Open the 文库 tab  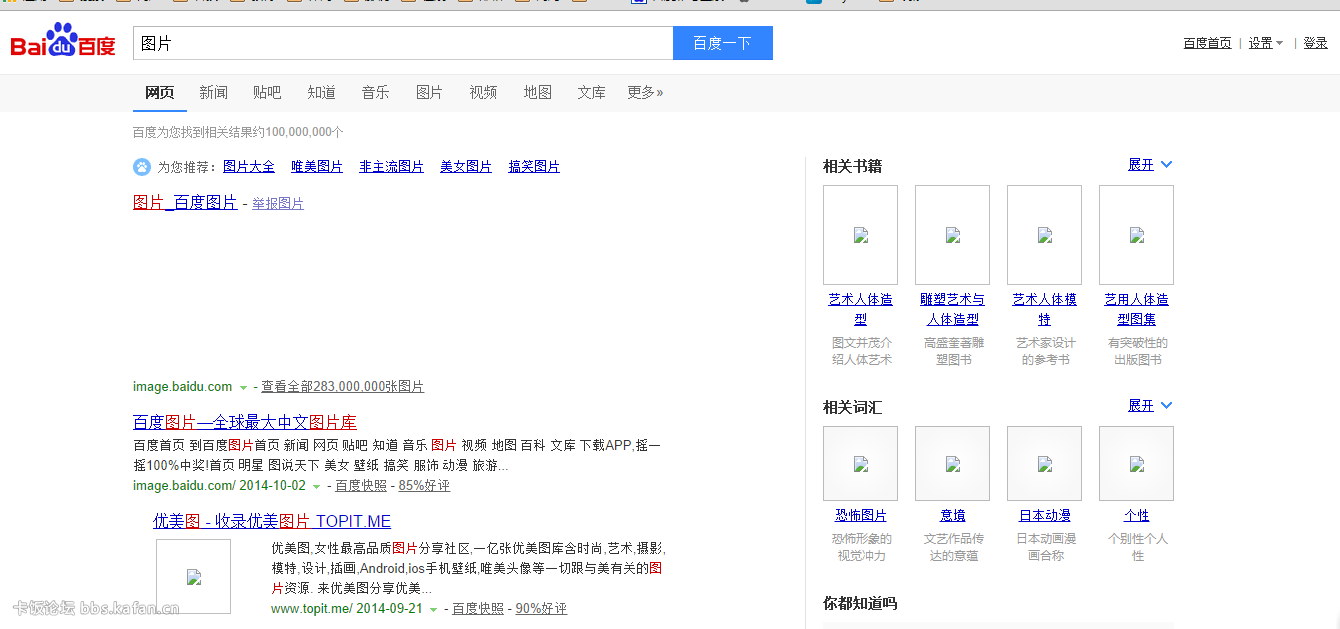(591, 92)
